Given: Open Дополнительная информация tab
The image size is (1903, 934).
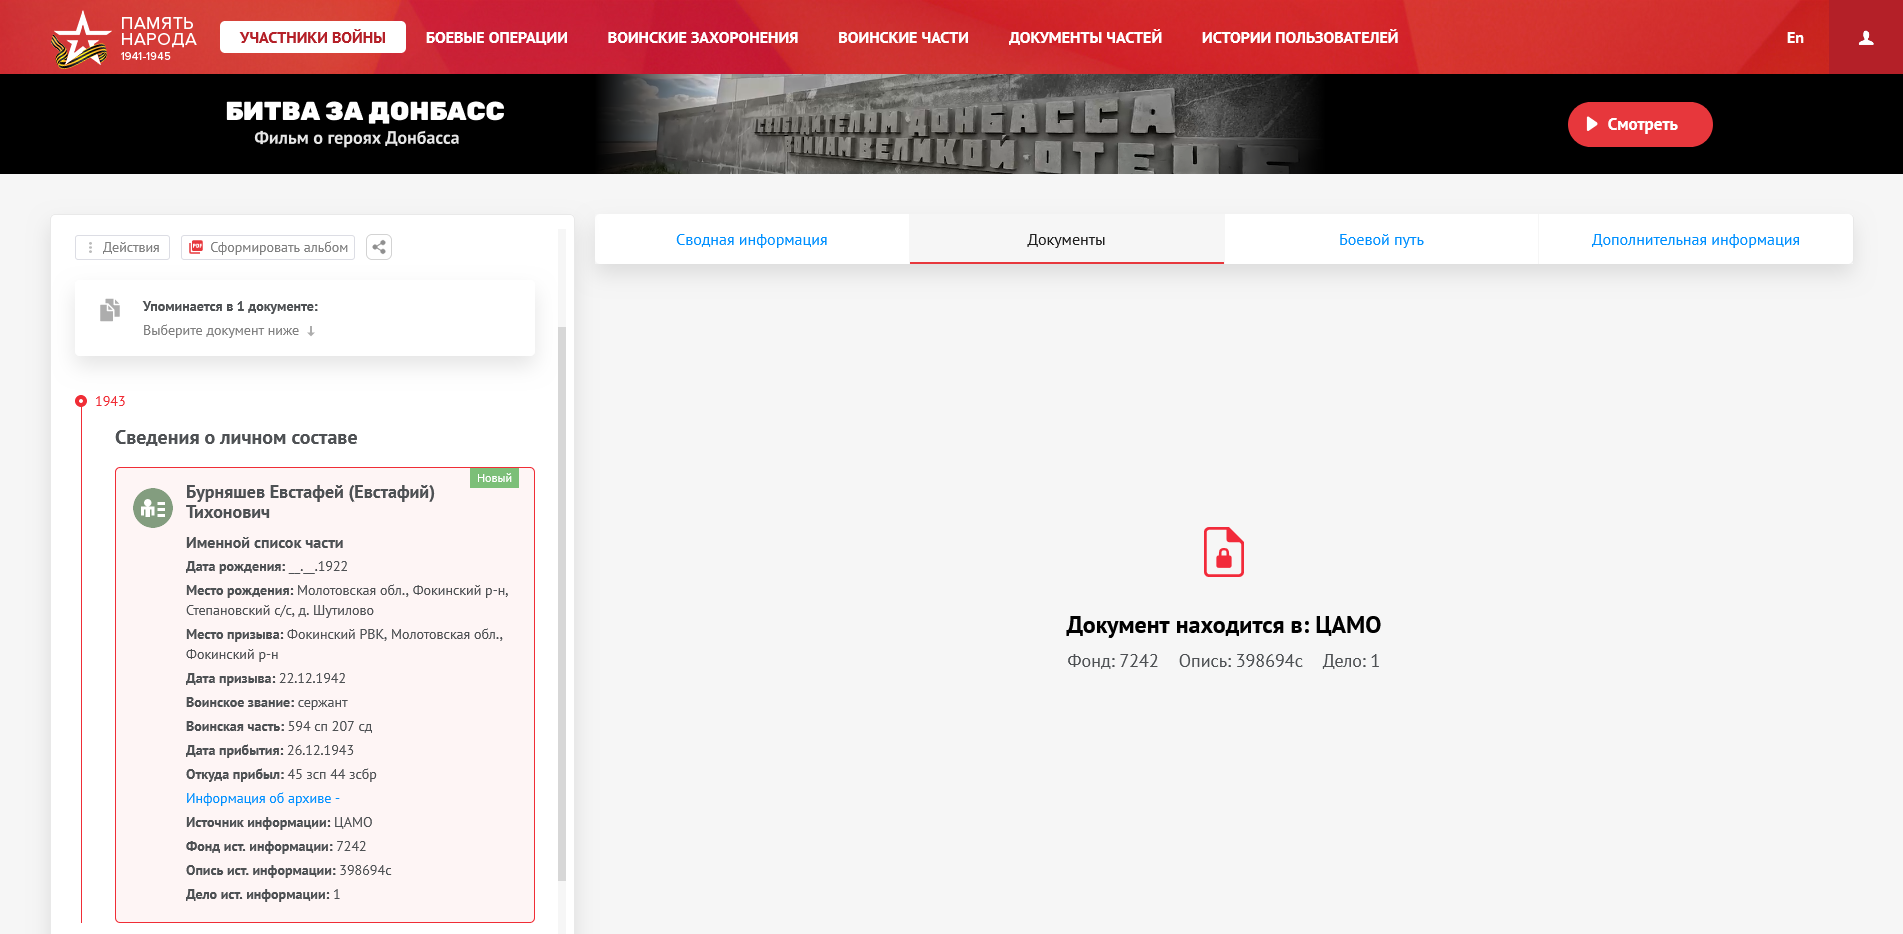Looking at the screenshot, I should (x=1694, y=240).
